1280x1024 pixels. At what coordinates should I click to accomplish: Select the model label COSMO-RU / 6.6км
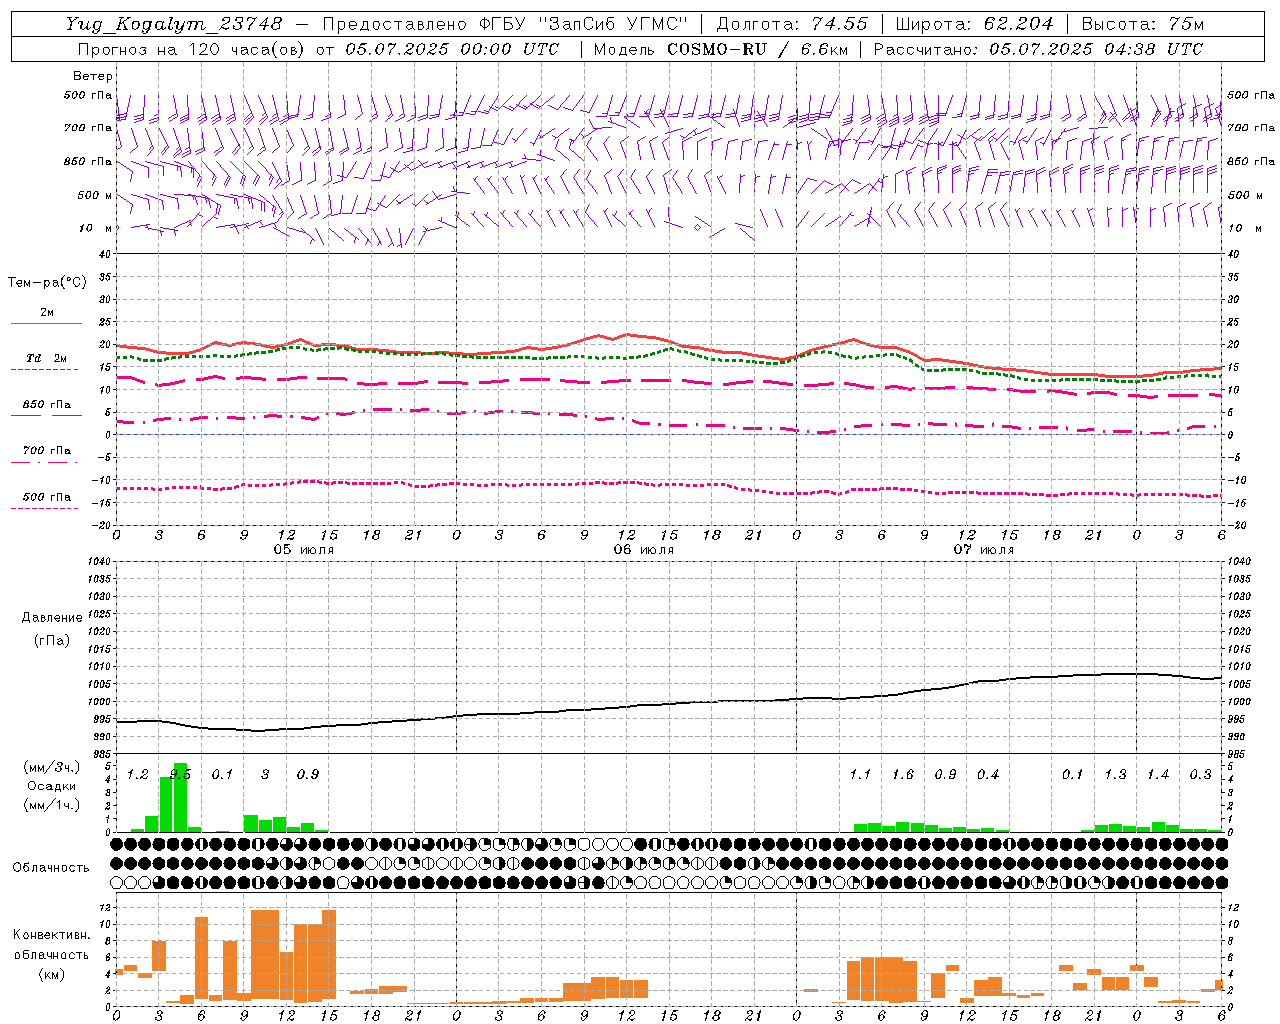point(760,49)
